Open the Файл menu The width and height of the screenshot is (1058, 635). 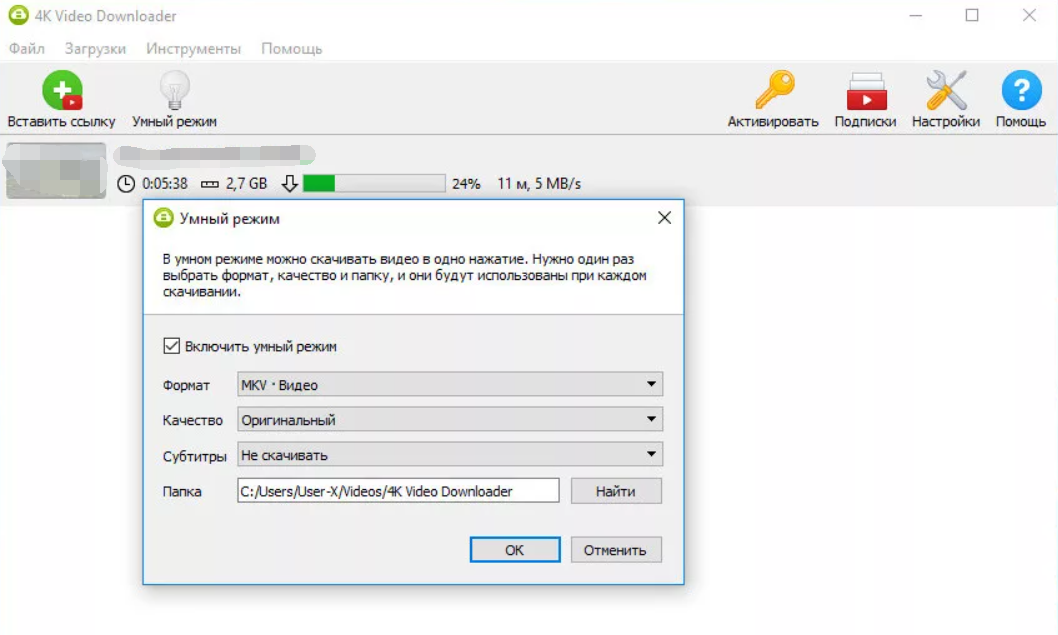(x=26, y=47)
